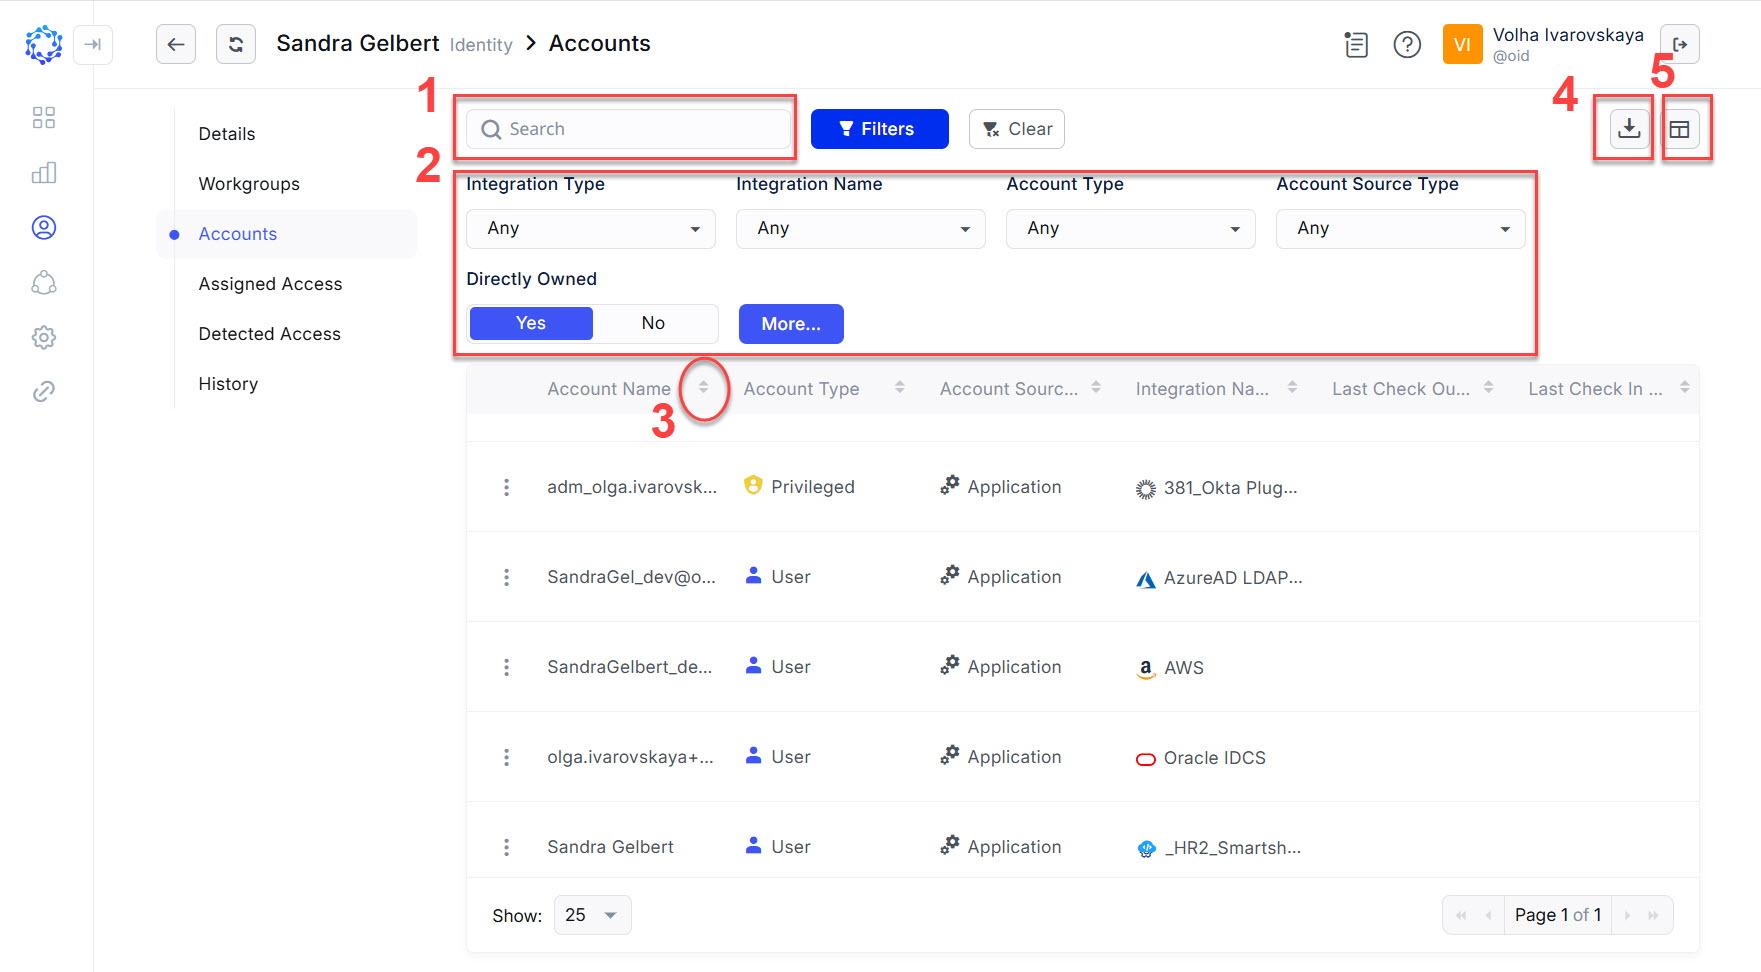Open the reports chart icon in sidebar

[x=43, y=172]
